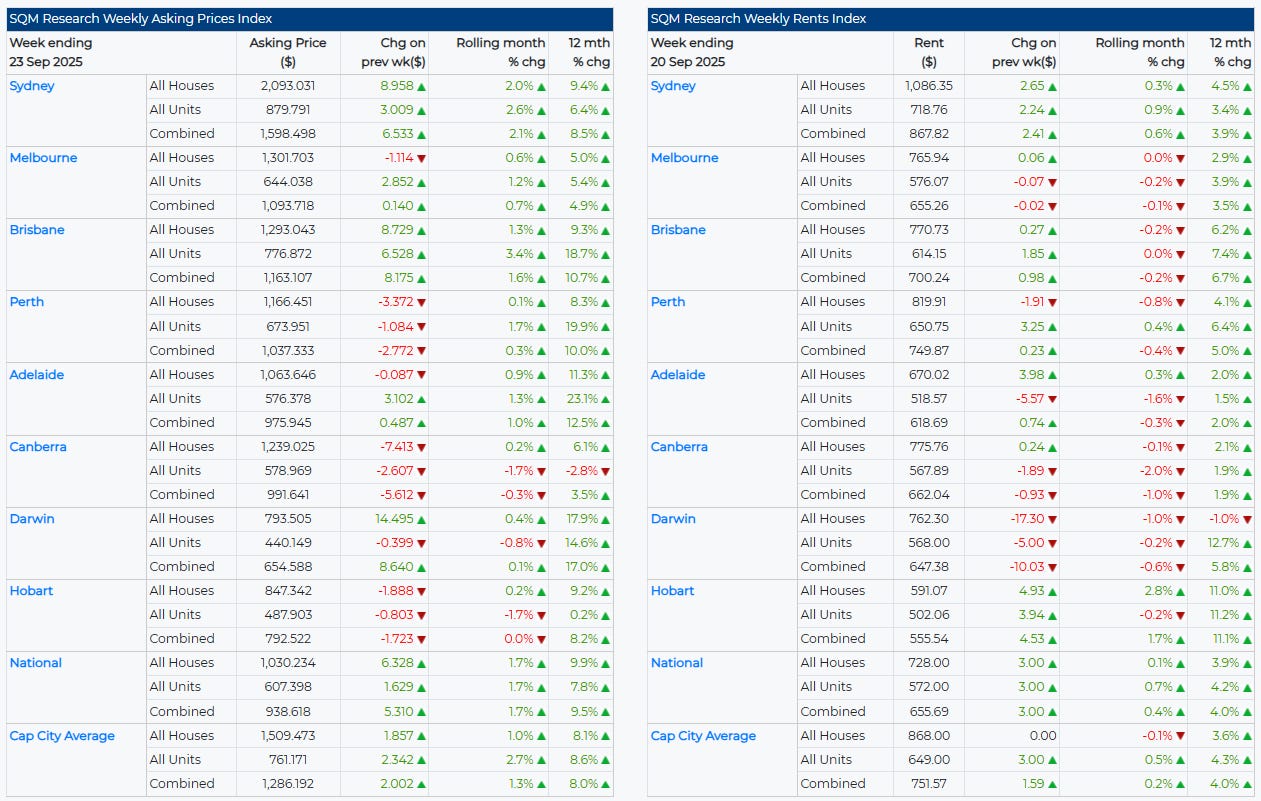Open the Sydney link in Asking Prices table
The height and width of the screenshot is (801, 1261).
click(x=32, y=86)
